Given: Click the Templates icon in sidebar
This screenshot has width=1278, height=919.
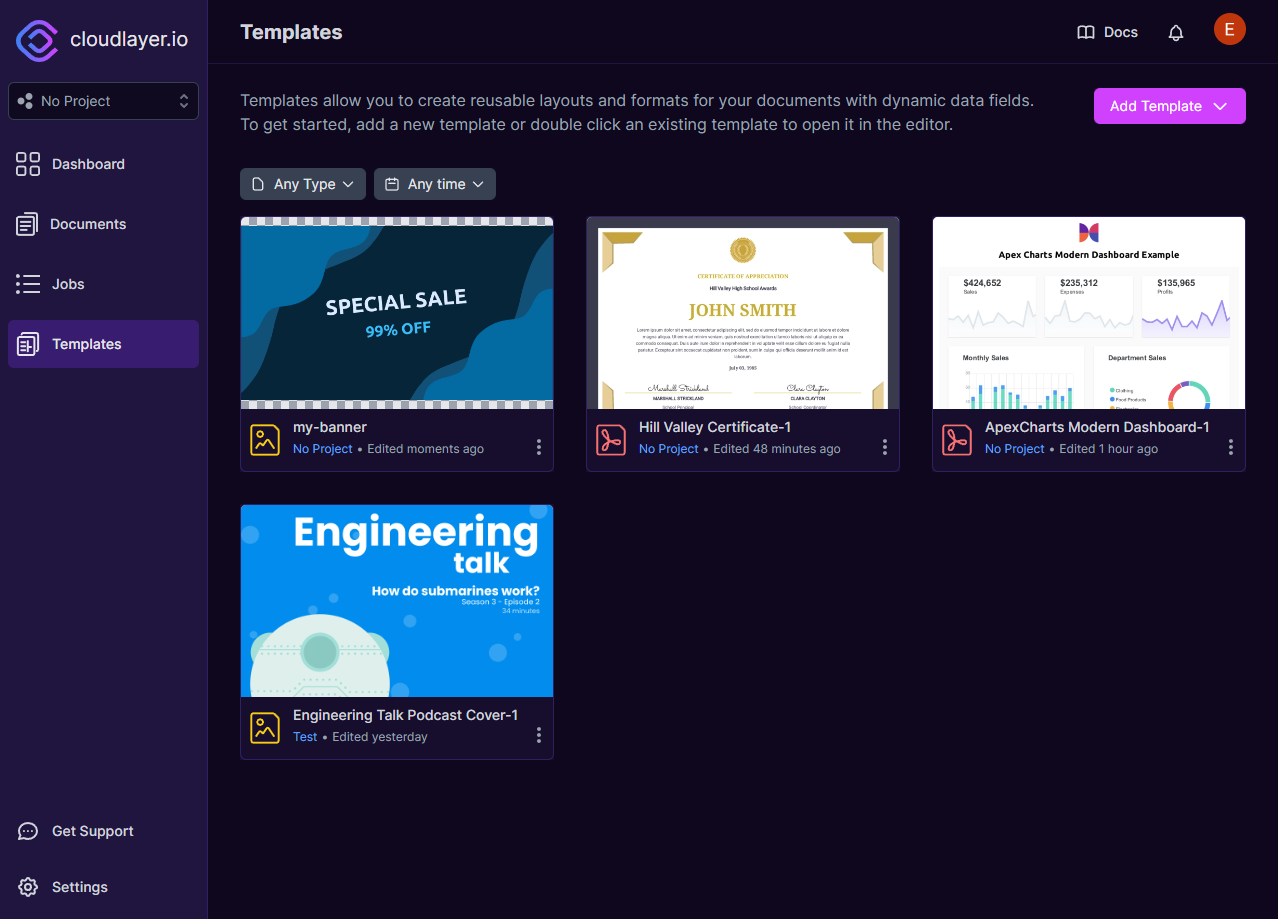Looking at the screenshot, I should [x=28, y=344].
